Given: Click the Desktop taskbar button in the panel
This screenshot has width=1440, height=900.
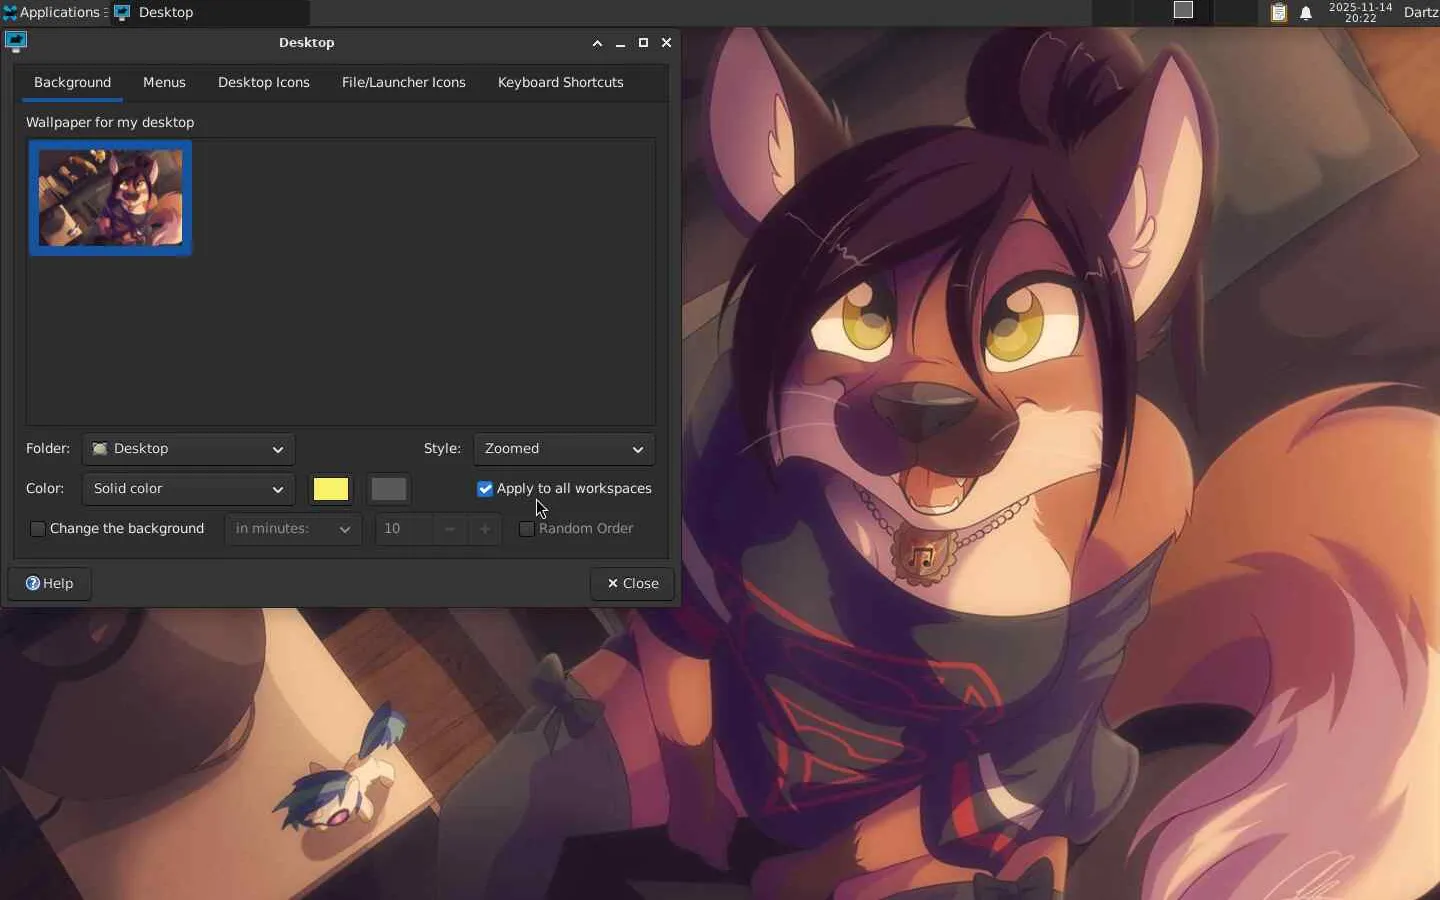Looking at the screenshot, I should pyautogui.click(x=209, y=12).
